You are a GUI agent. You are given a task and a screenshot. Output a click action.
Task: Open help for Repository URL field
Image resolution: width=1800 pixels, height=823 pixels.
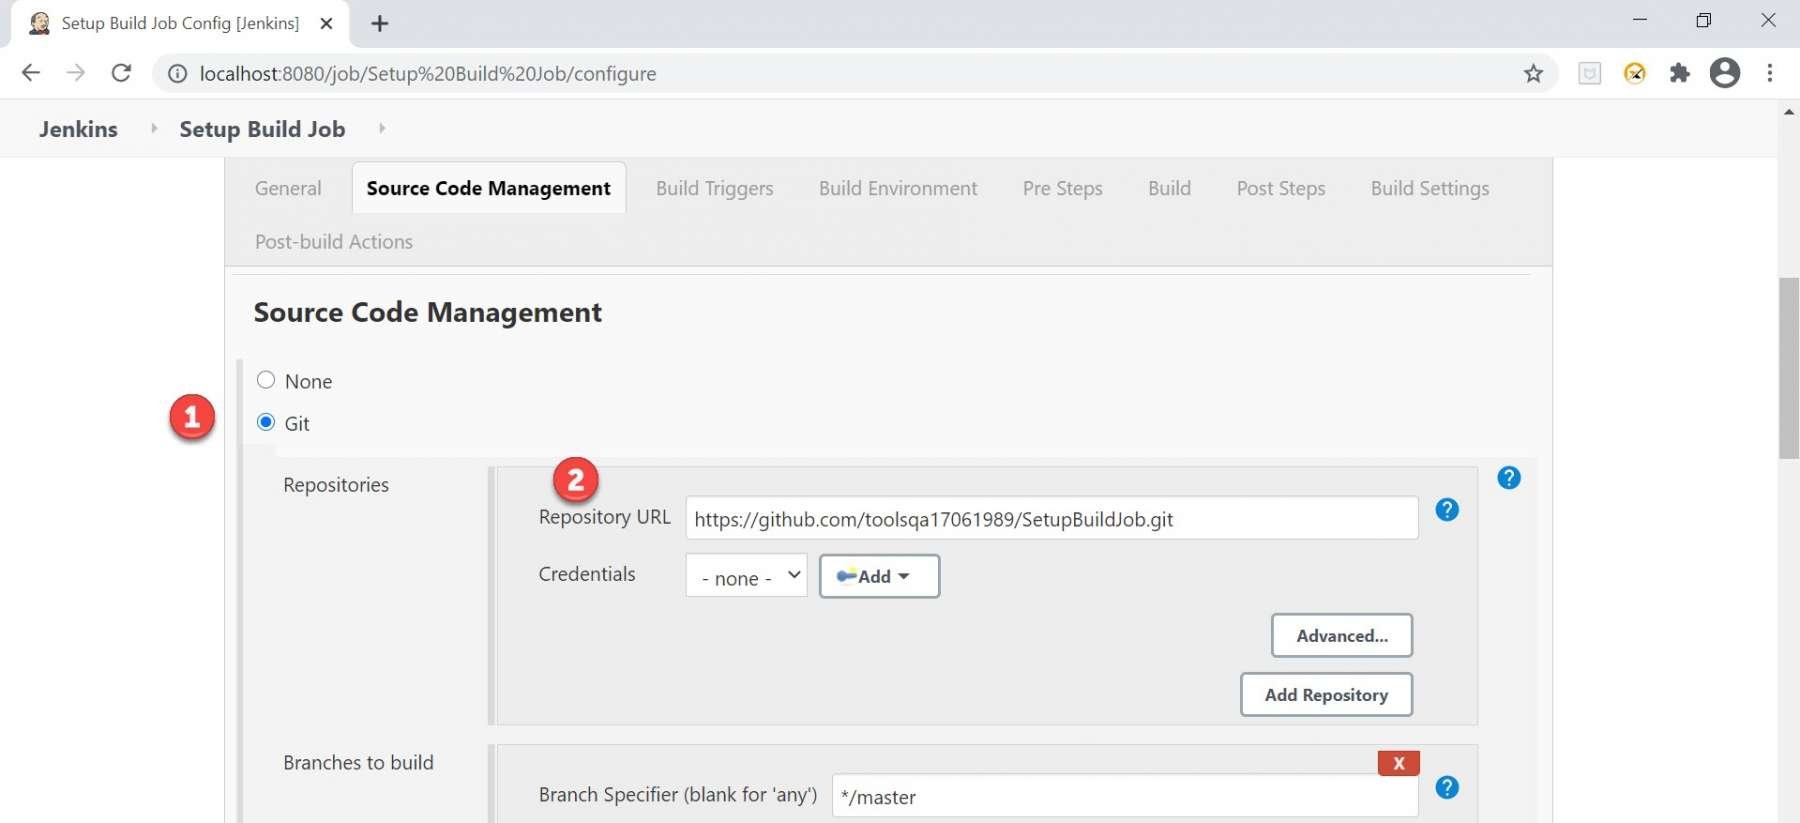[x=1447, y=510]
